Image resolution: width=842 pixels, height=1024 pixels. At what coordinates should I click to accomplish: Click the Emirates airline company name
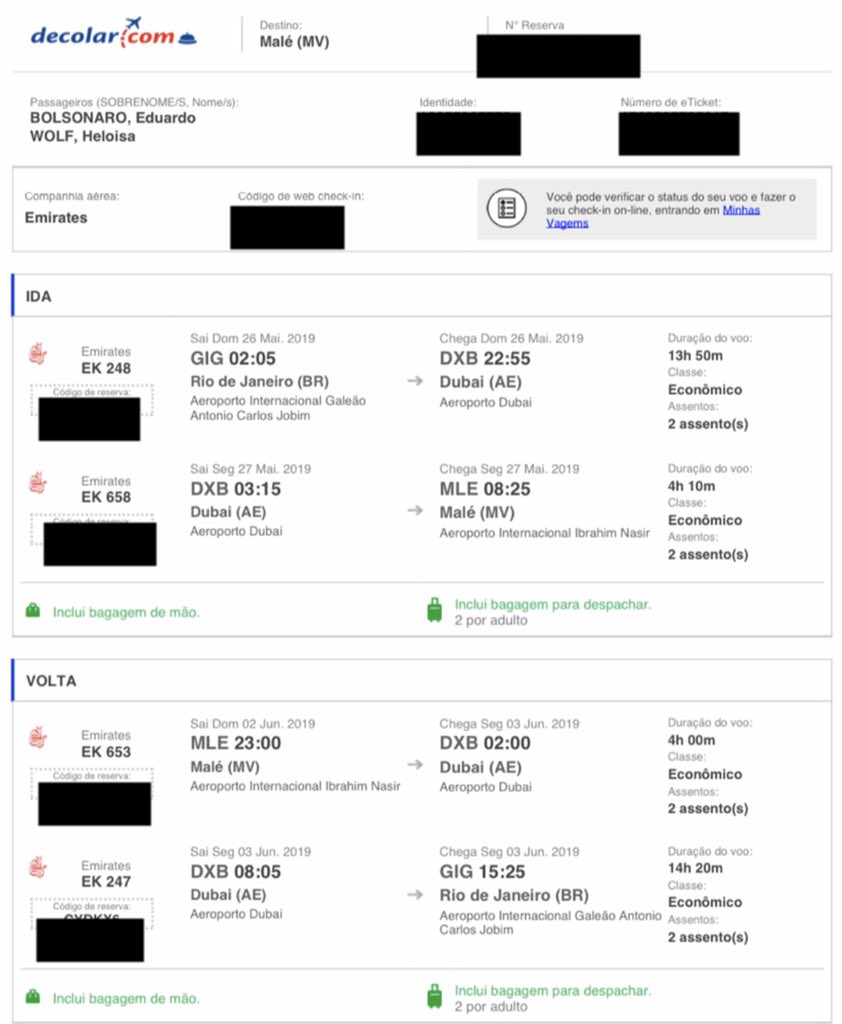pyautogui.click(x=56, y=217)
